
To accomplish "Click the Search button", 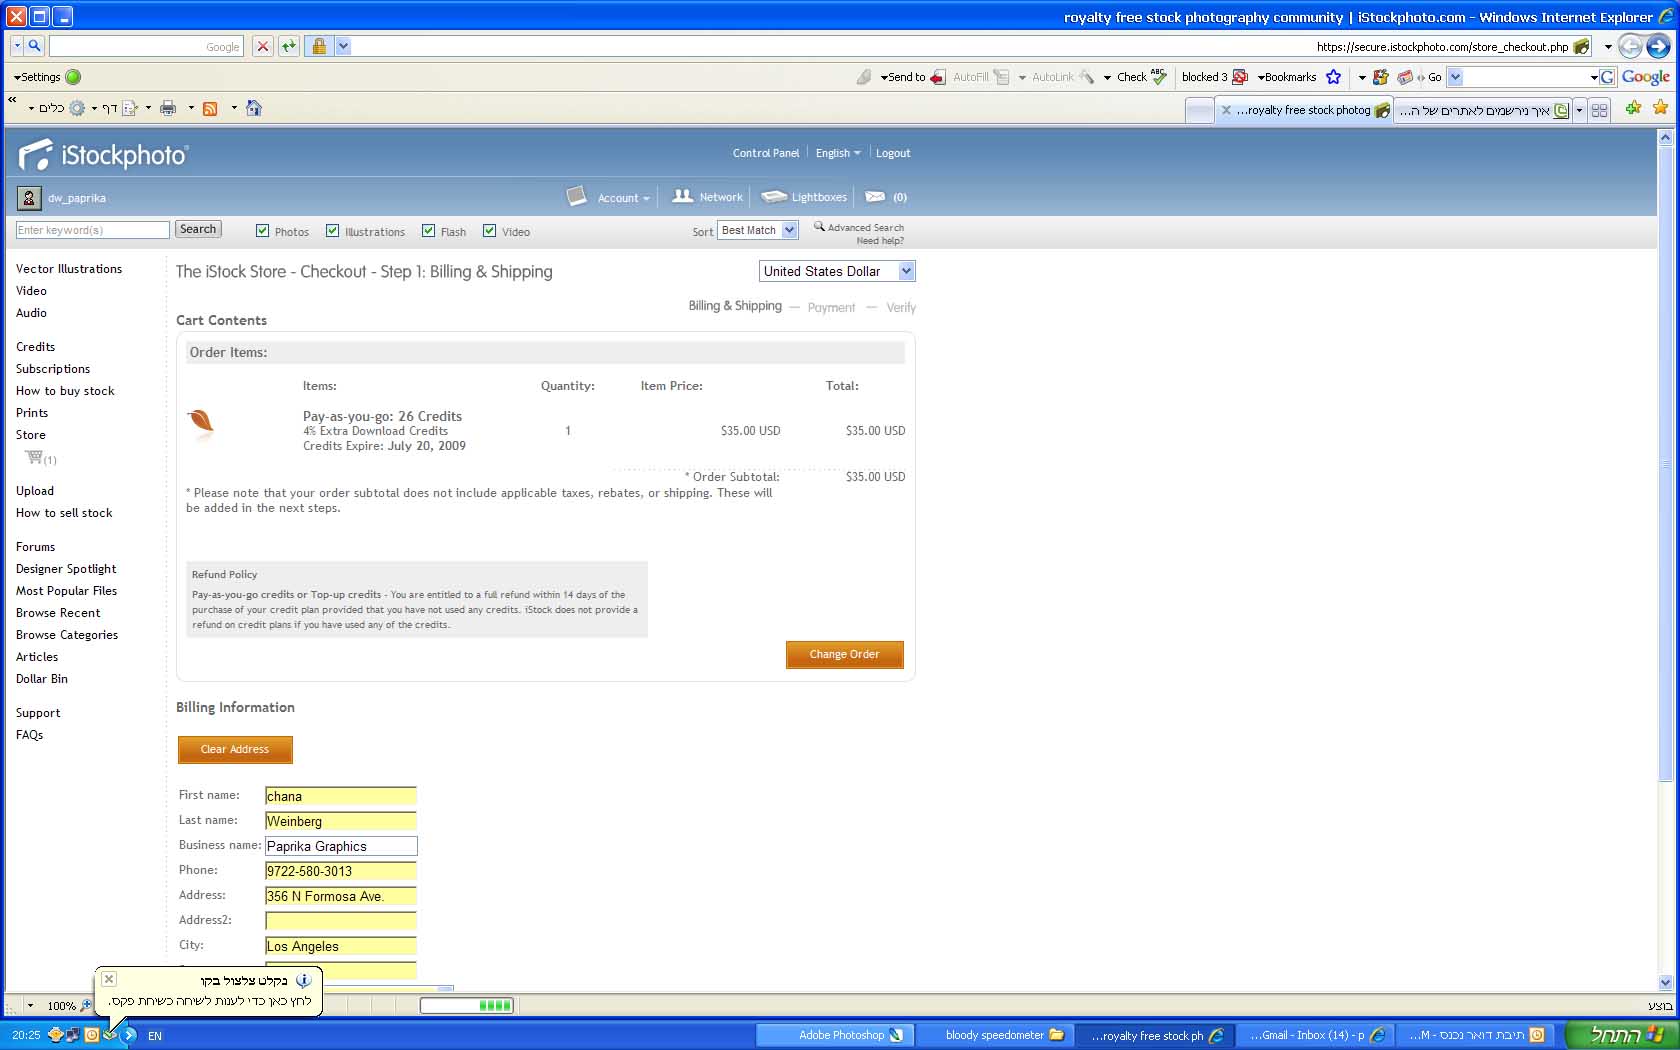I will (198, 229).
